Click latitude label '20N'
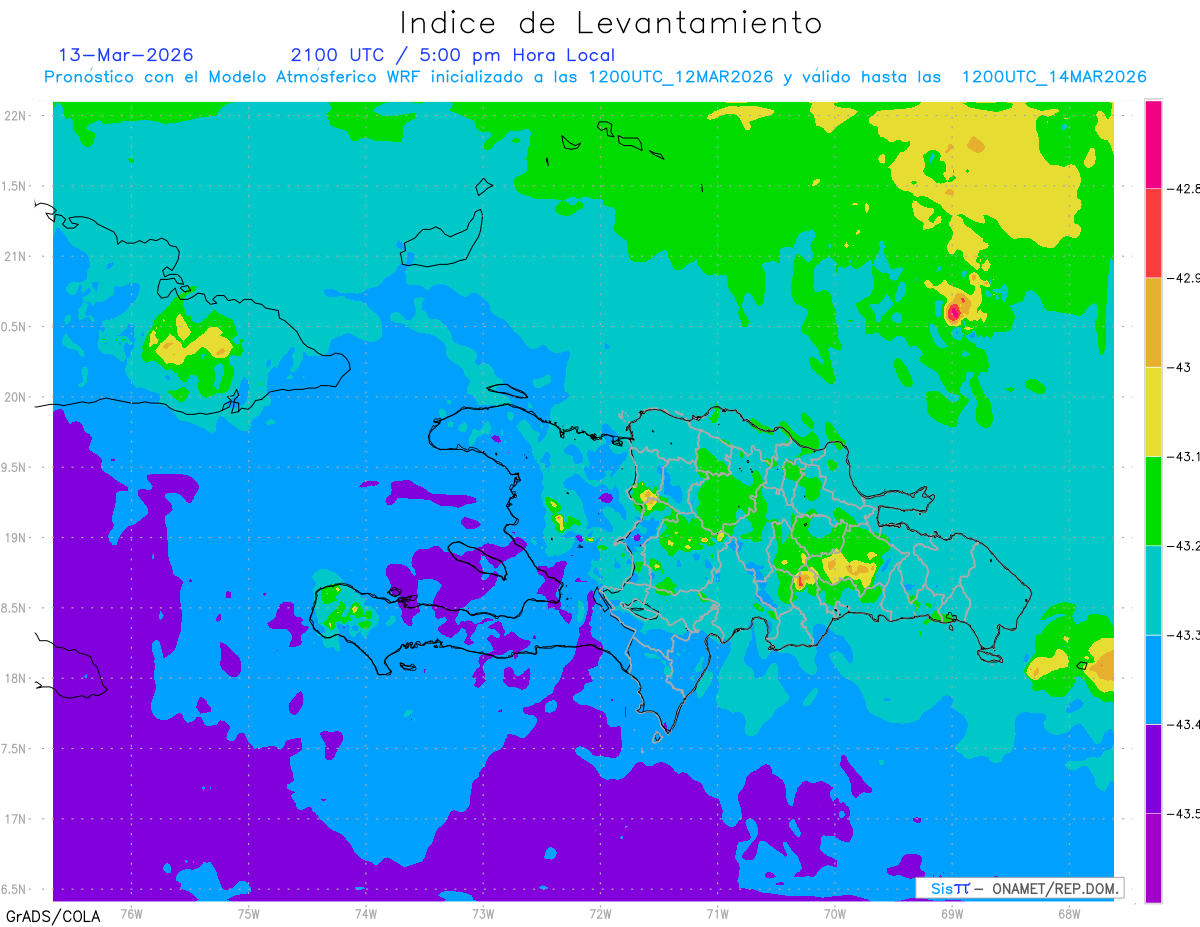The image size is (1200, 927). [x=16, y=397]
